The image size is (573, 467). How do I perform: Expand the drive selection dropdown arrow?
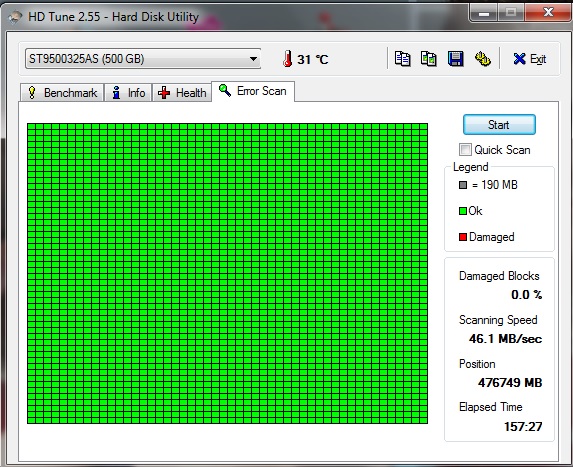(x=253, y=59)
